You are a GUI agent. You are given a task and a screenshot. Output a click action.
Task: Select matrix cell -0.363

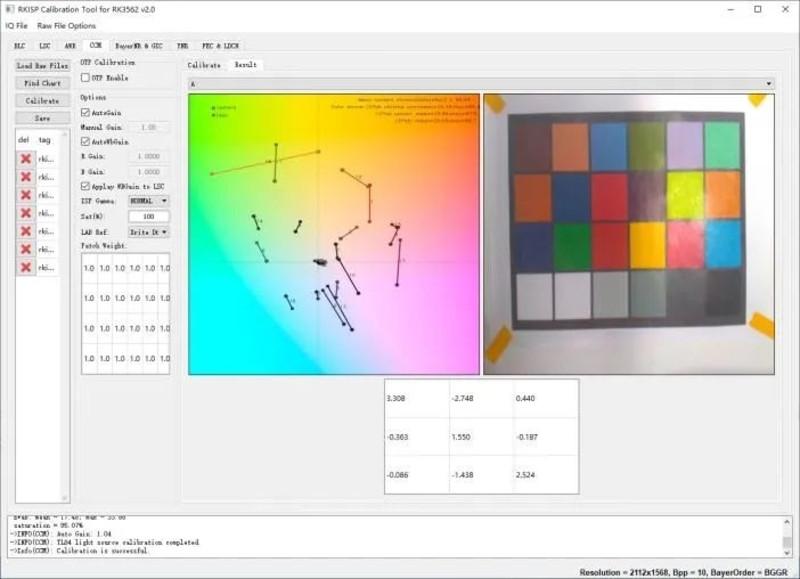point(417,437)
